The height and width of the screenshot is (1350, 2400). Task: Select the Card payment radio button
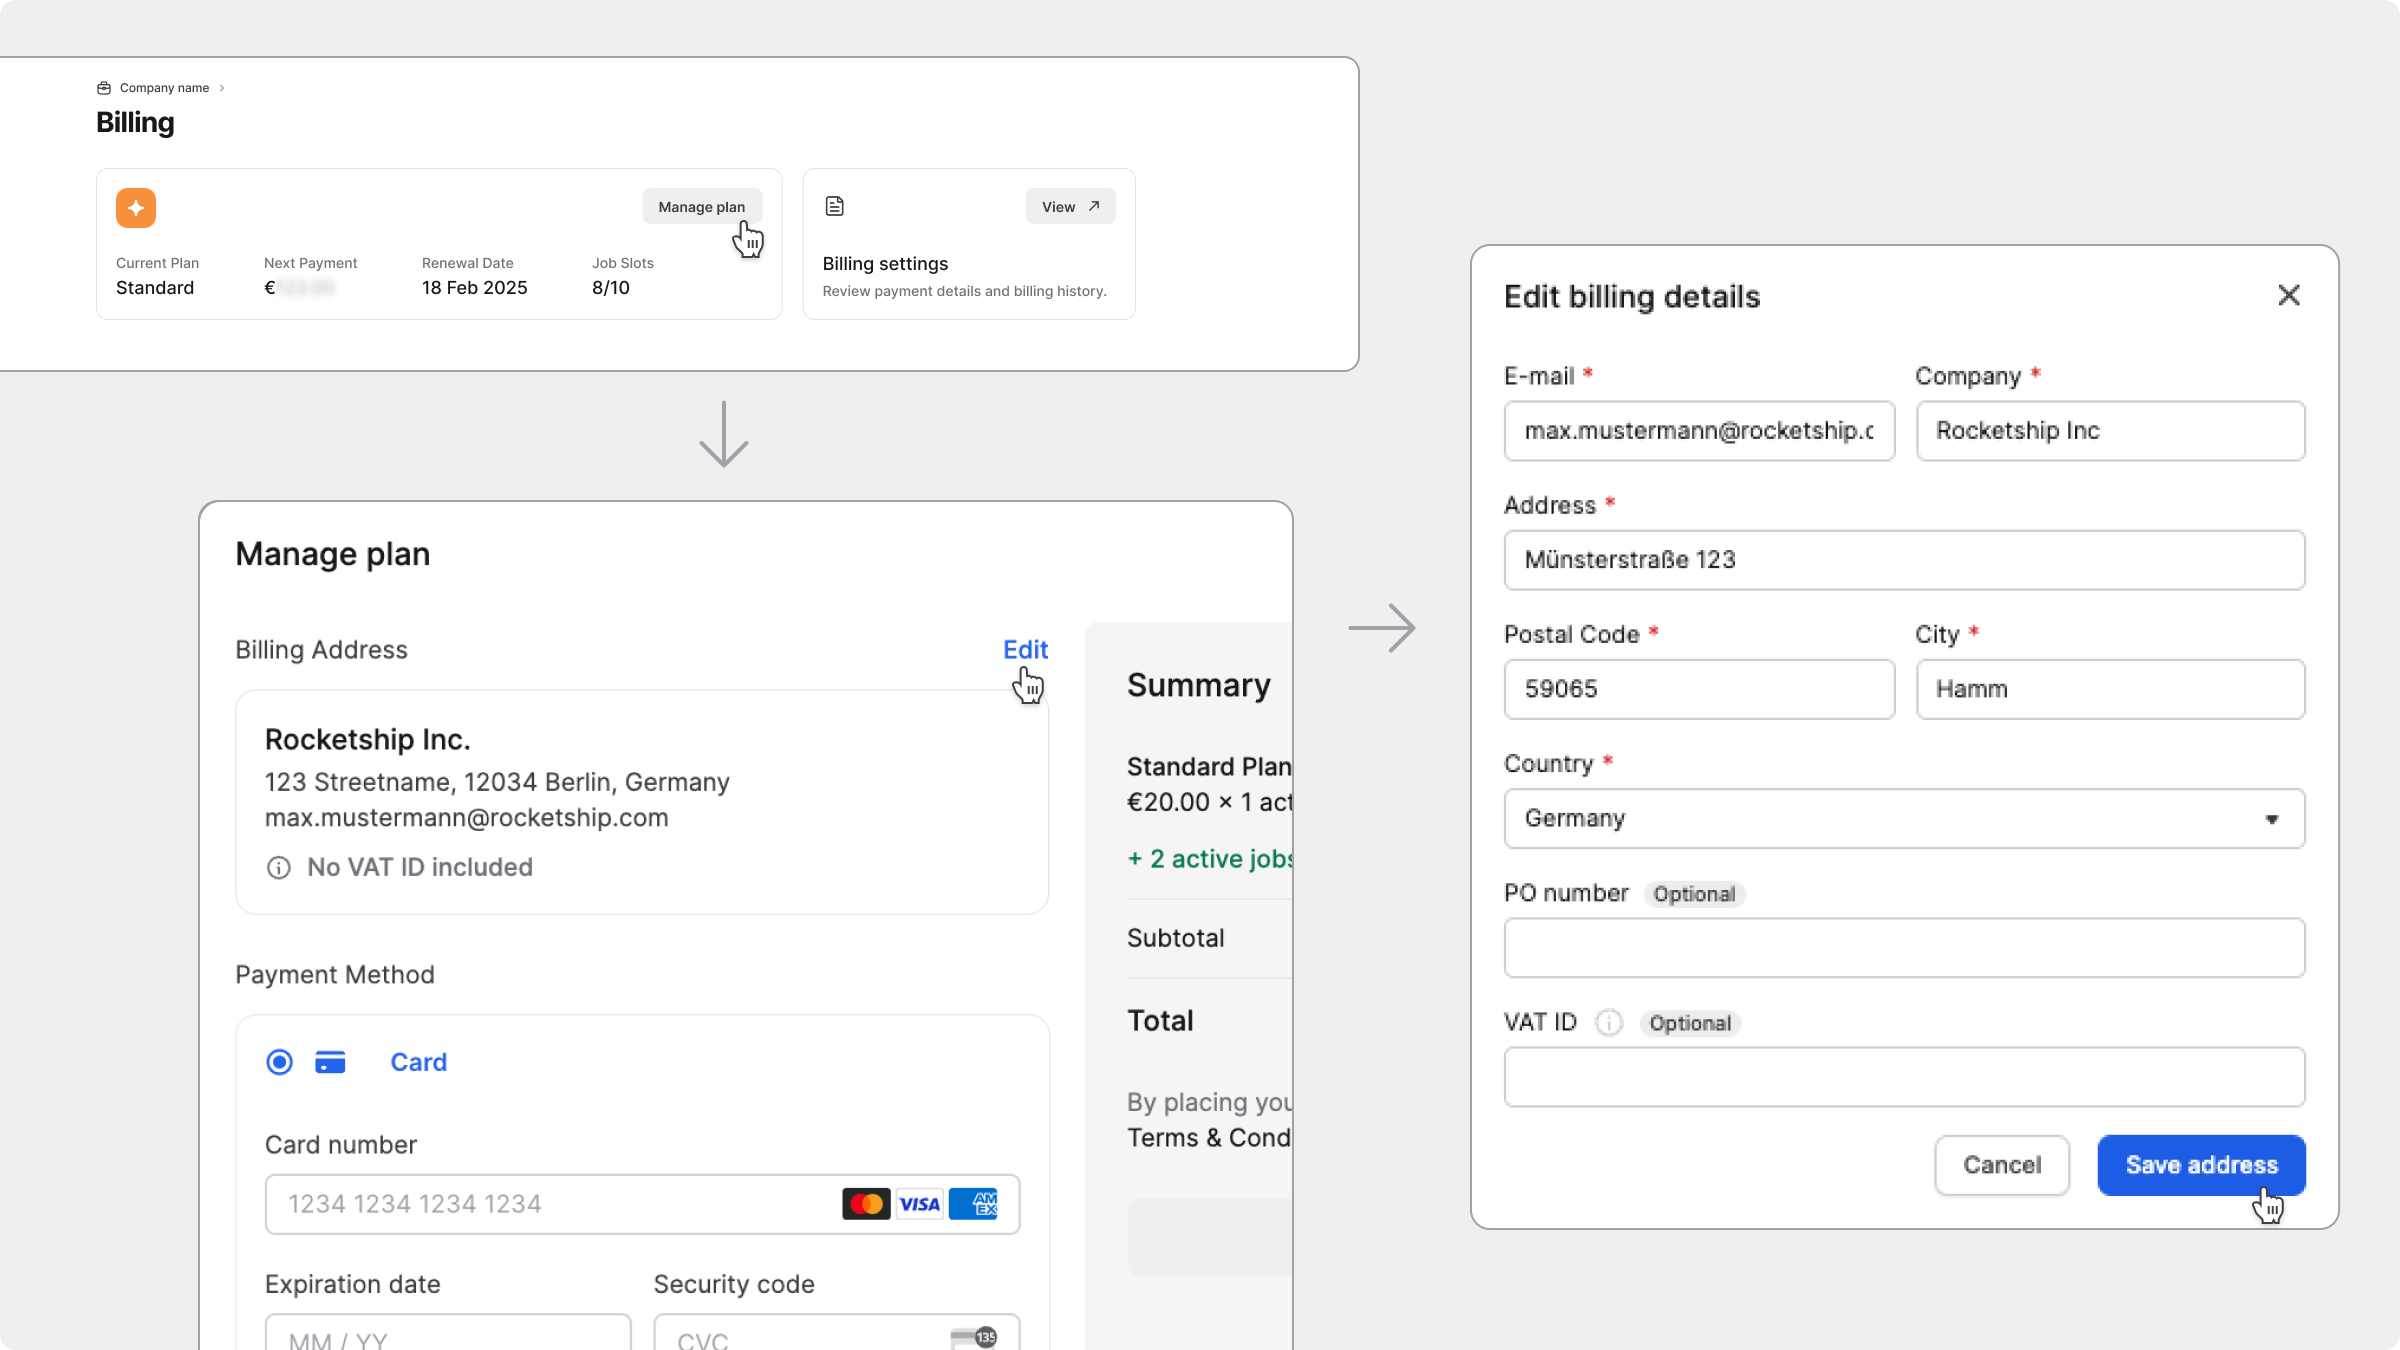tap(280, 1062)
